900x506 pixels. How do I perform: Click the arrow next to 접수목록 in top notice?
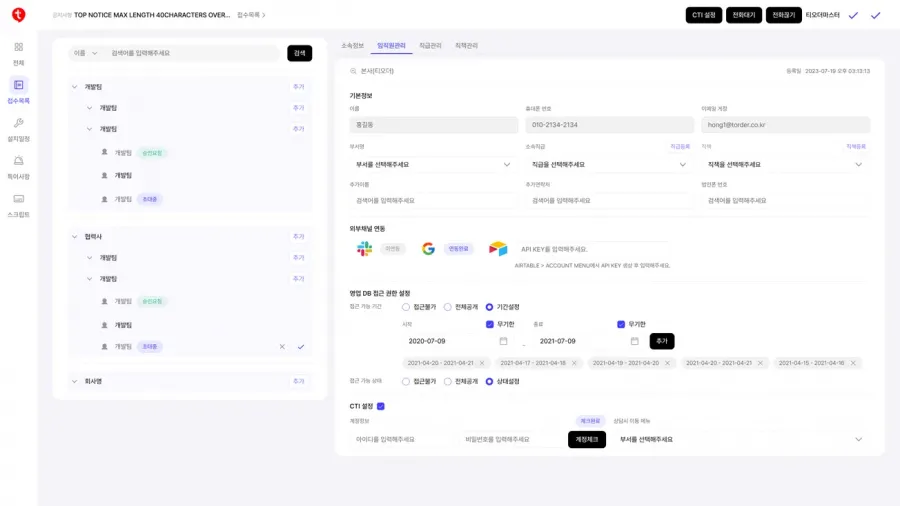click(263, 15)
